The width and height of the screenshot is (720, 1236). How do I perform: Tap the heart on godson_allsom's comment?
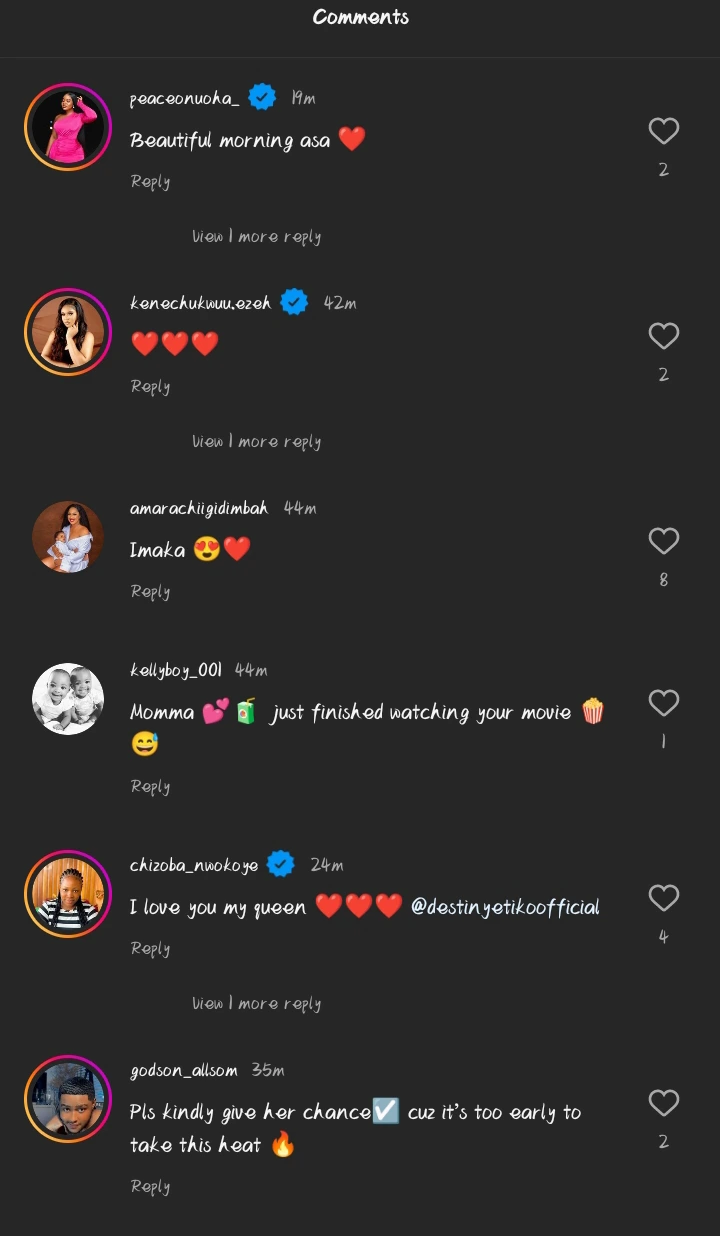click(664, 1103)
